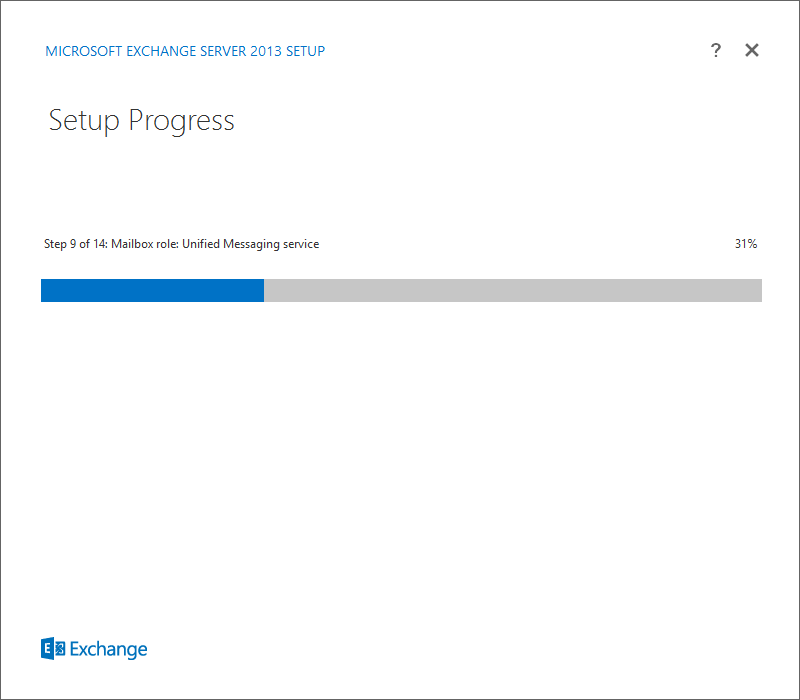This screenshot has height=700, width=800.
Task: Click the word 'Setup' in the large heading
Action: tap(84, 121)
